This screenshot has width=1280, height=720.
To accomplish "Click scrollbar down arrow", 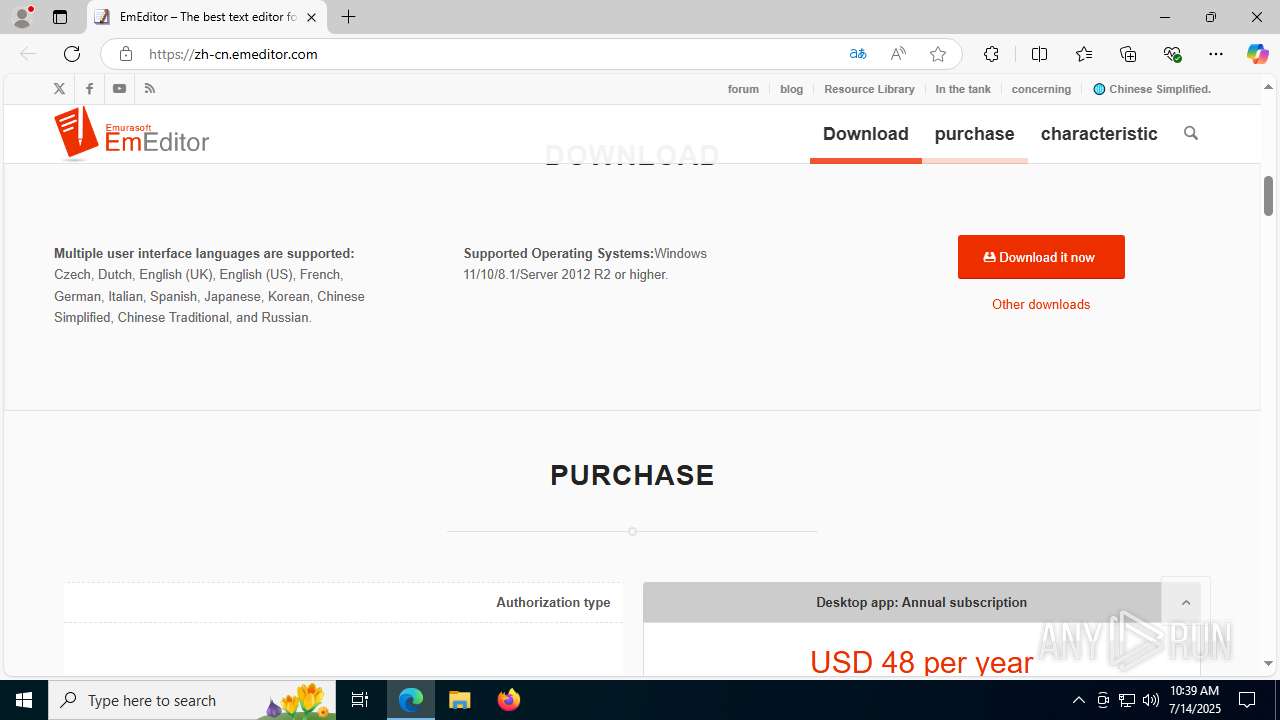I will [1268, 663].
